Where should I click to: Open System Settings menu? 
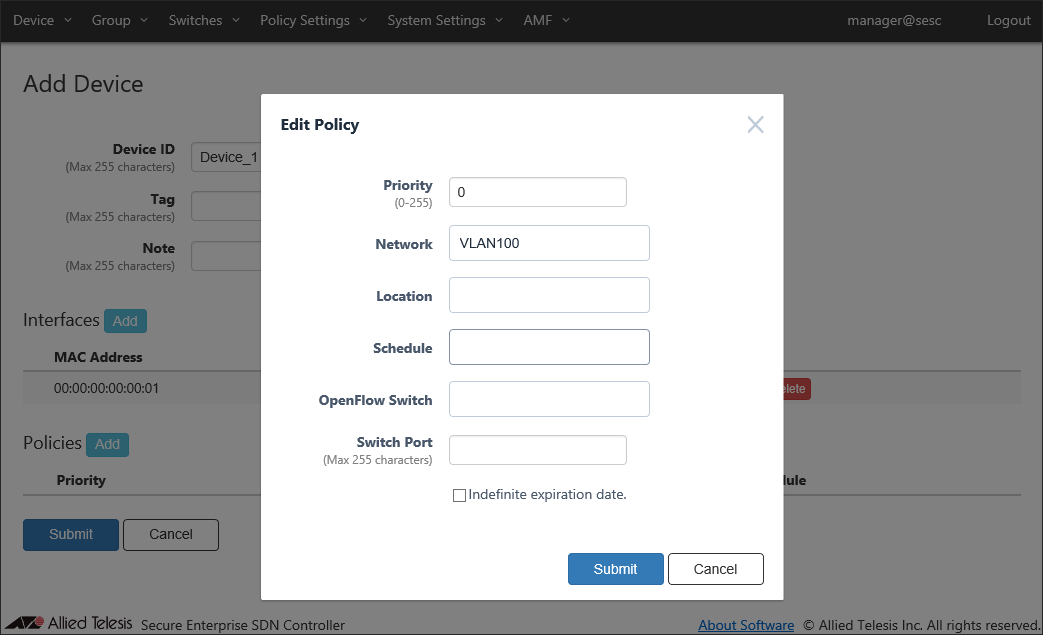[x=445, y=20]
